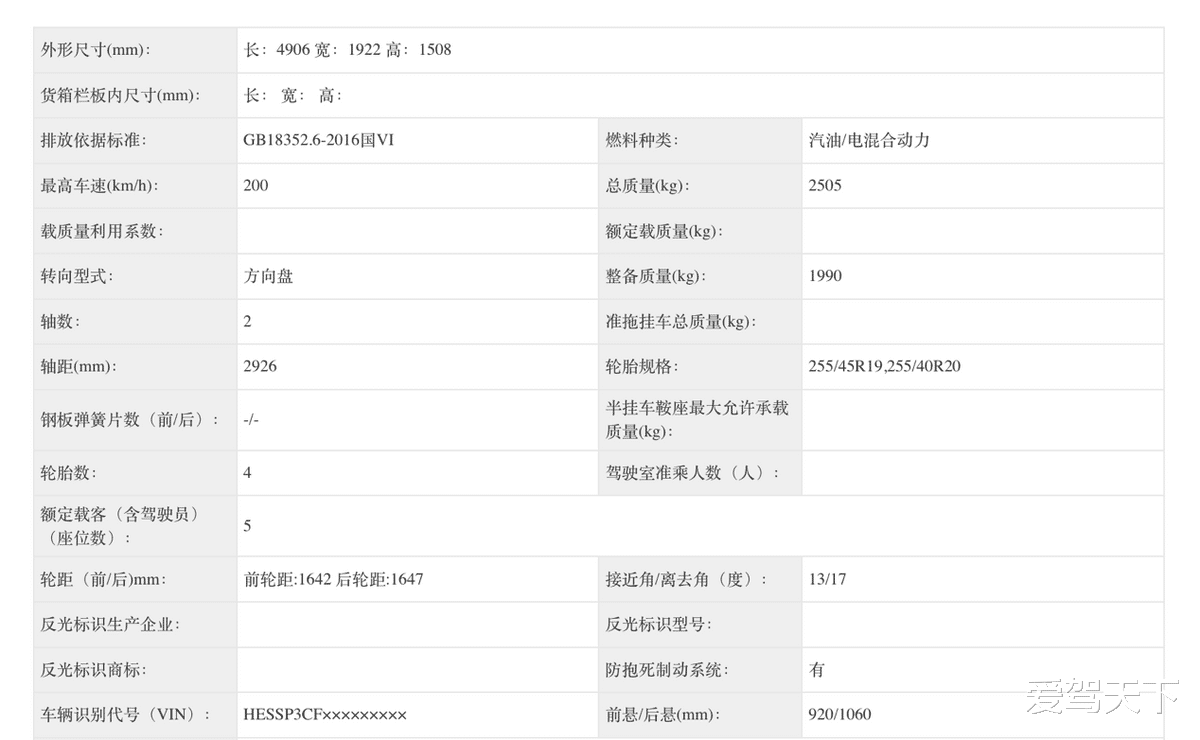The image size is (1200, 740).
Task: Select the approach/departure angle 13/17
Action: [827, 579]
